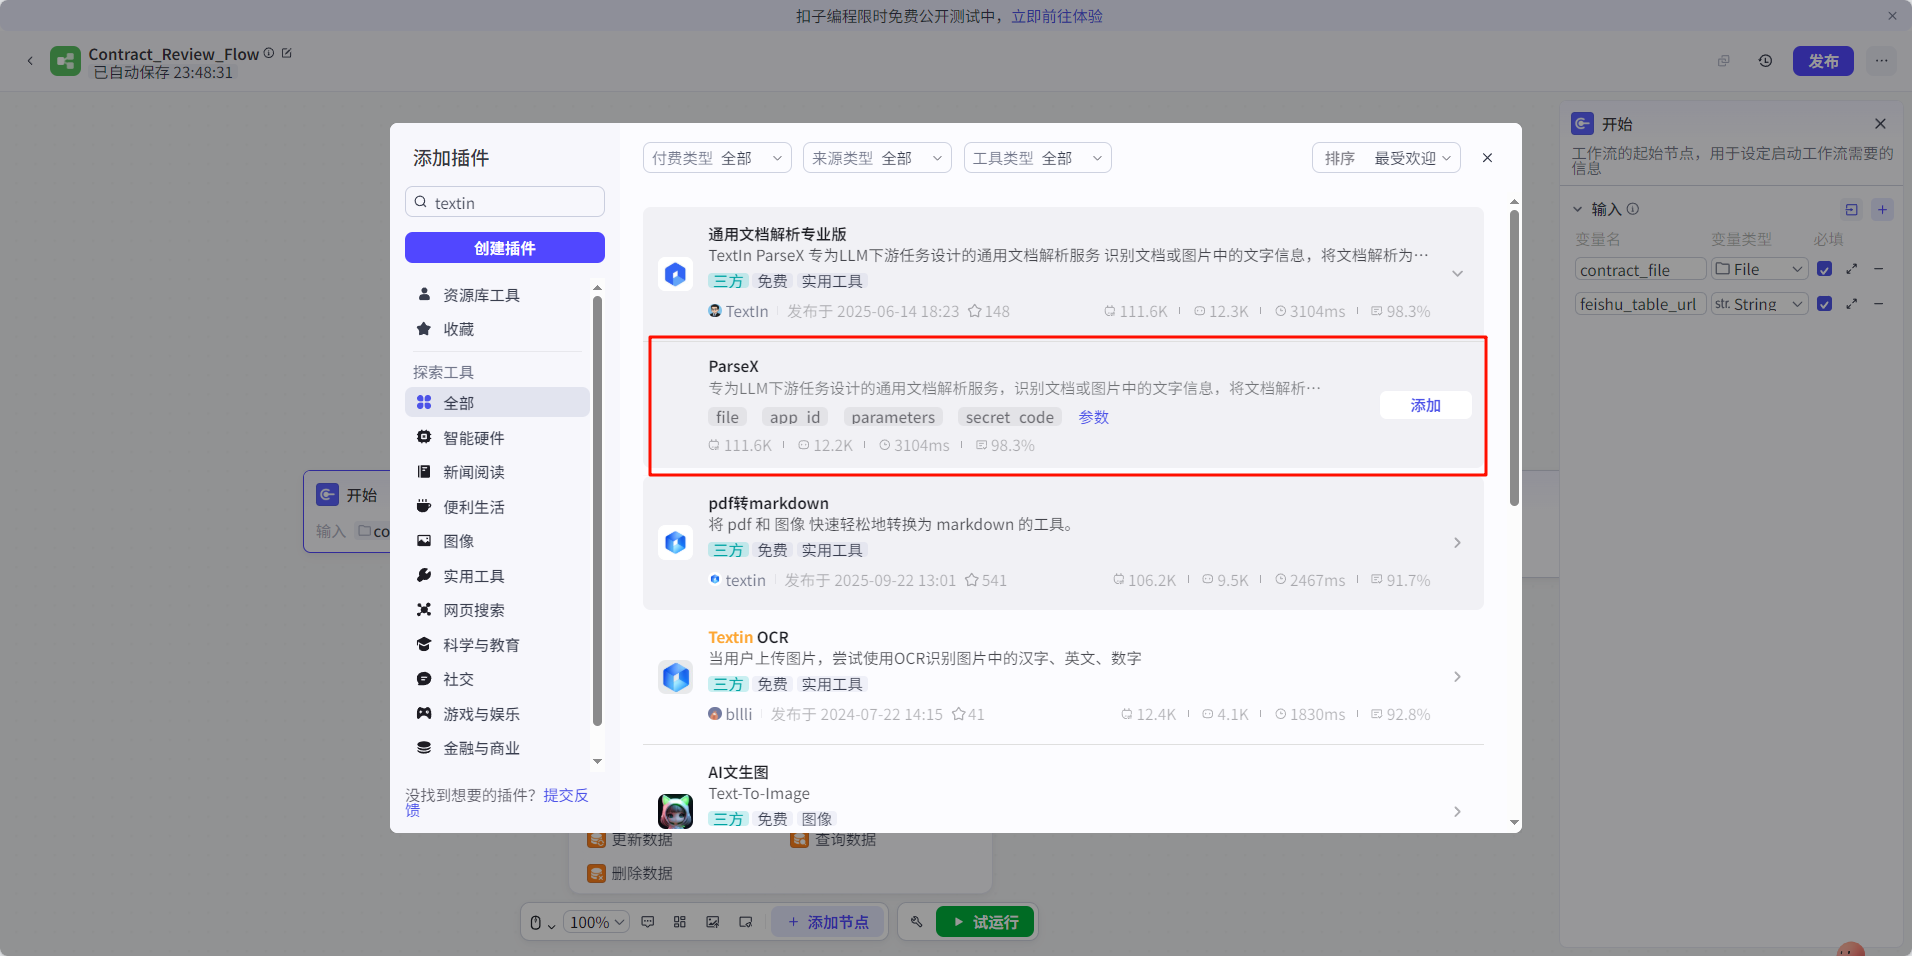Viewport: 1912px width, 956px height.
Task: Click the comment bubble icon in bottom toolbar
Action: pyautogui.click(x=647, y=921)
